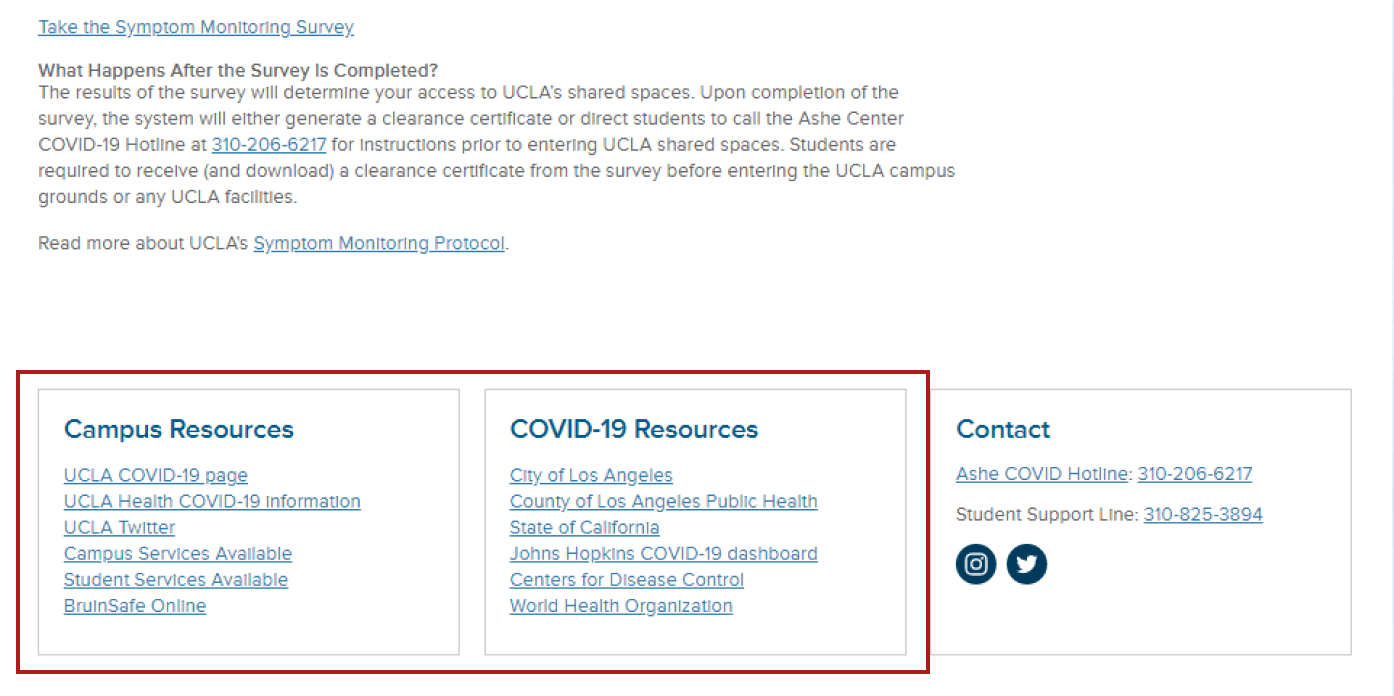Visit the Centers for Disease Control link

[627, 579]
